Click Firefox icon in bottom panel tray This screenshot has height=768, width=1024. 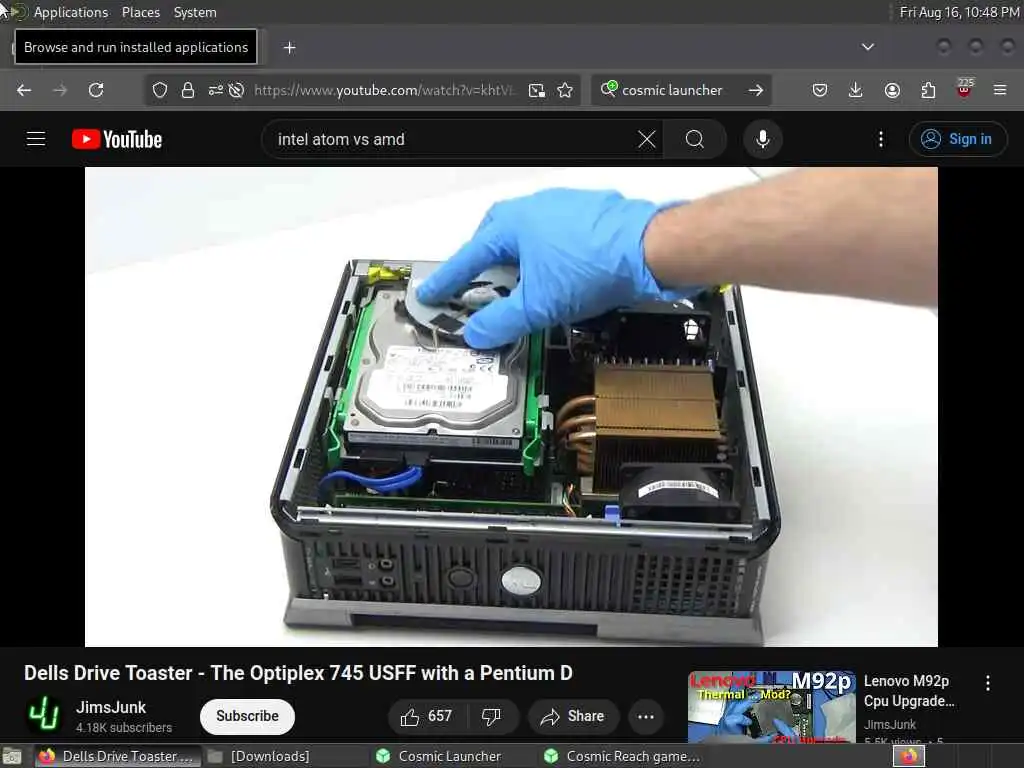pyautogui.click(x=909, y=756)
